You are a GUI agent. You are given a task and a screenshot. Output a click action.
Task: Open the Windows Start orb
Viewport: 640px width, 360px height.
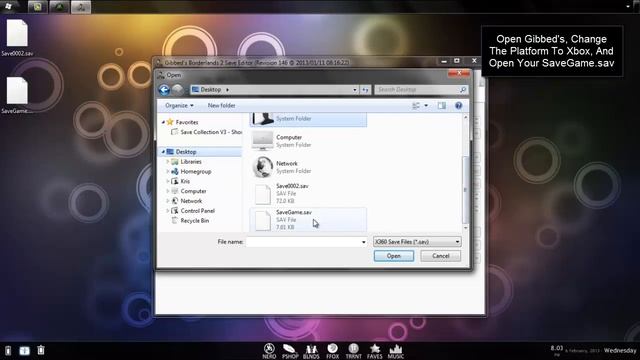point(9,6)
